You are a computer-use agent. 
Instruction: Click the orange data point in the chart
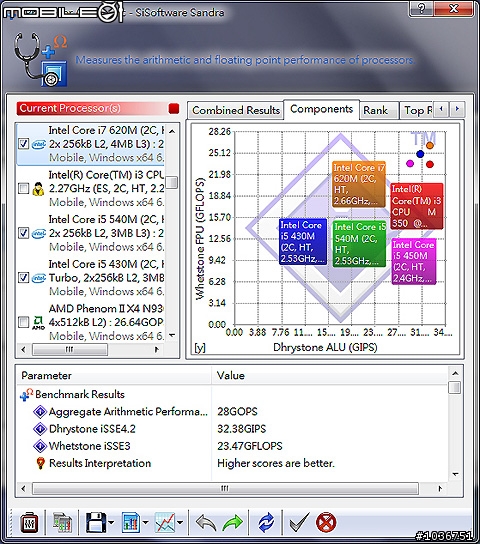[x=430, y=145]
